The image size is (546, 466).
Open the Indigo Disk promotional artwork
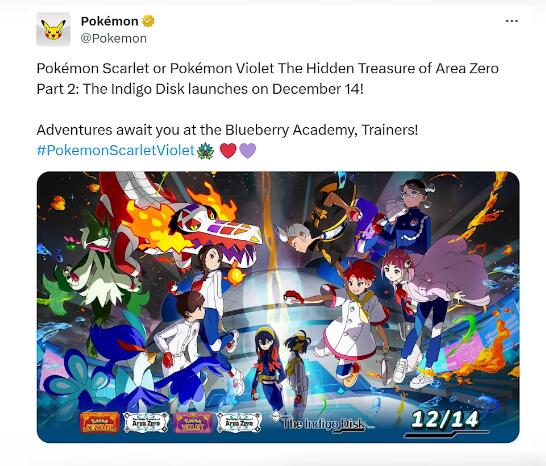[x=278, y=307]
